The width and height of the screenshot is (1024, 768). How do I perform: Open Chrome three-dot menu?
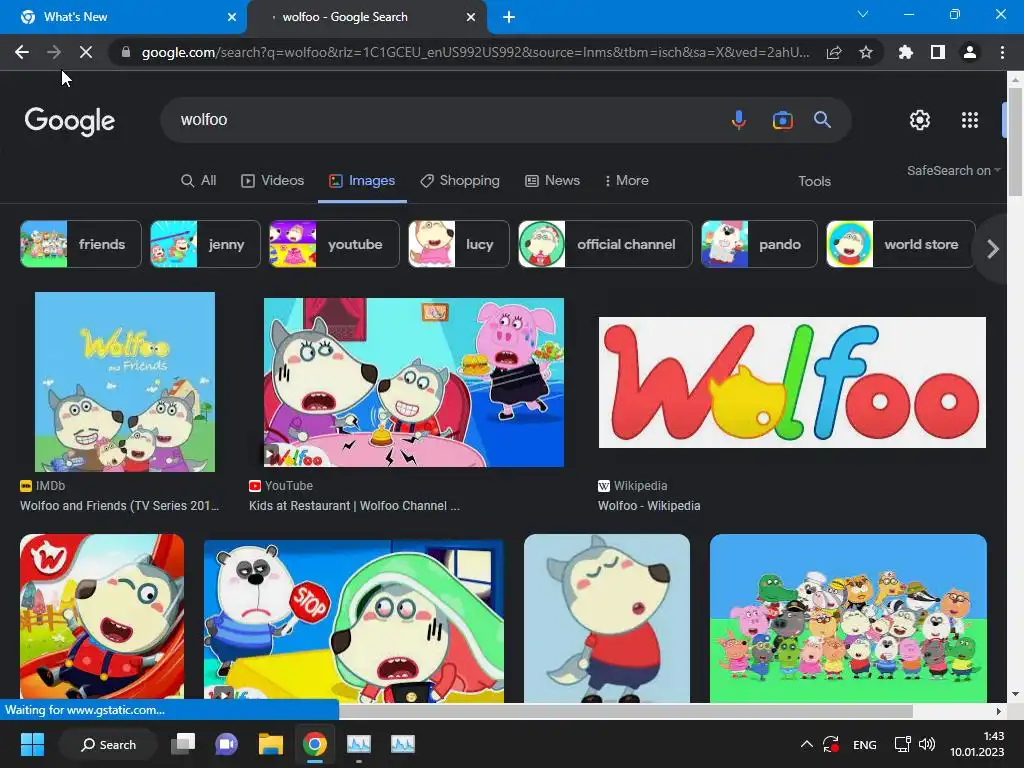click(1002, 52)
